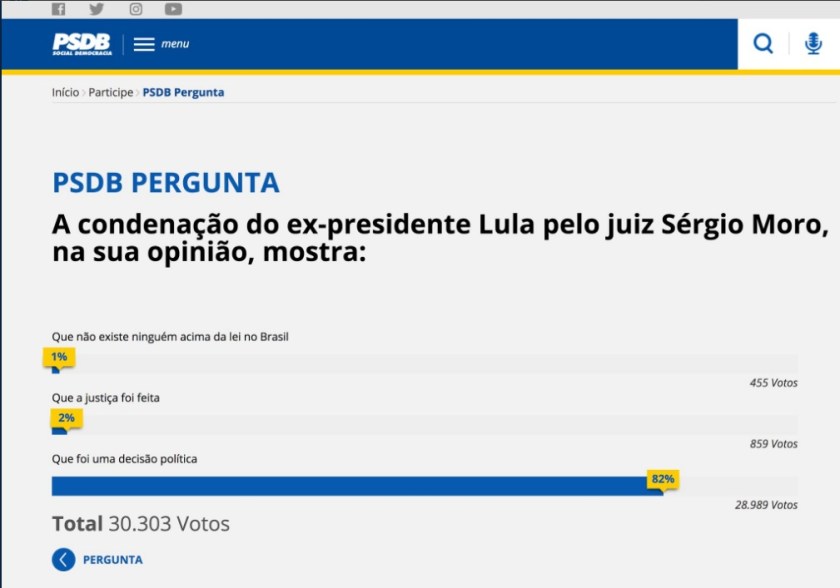Viewport: 840px width, 588px height.
Task: Click the 82% yellow percentage badge
Action: tap(662, 479)
